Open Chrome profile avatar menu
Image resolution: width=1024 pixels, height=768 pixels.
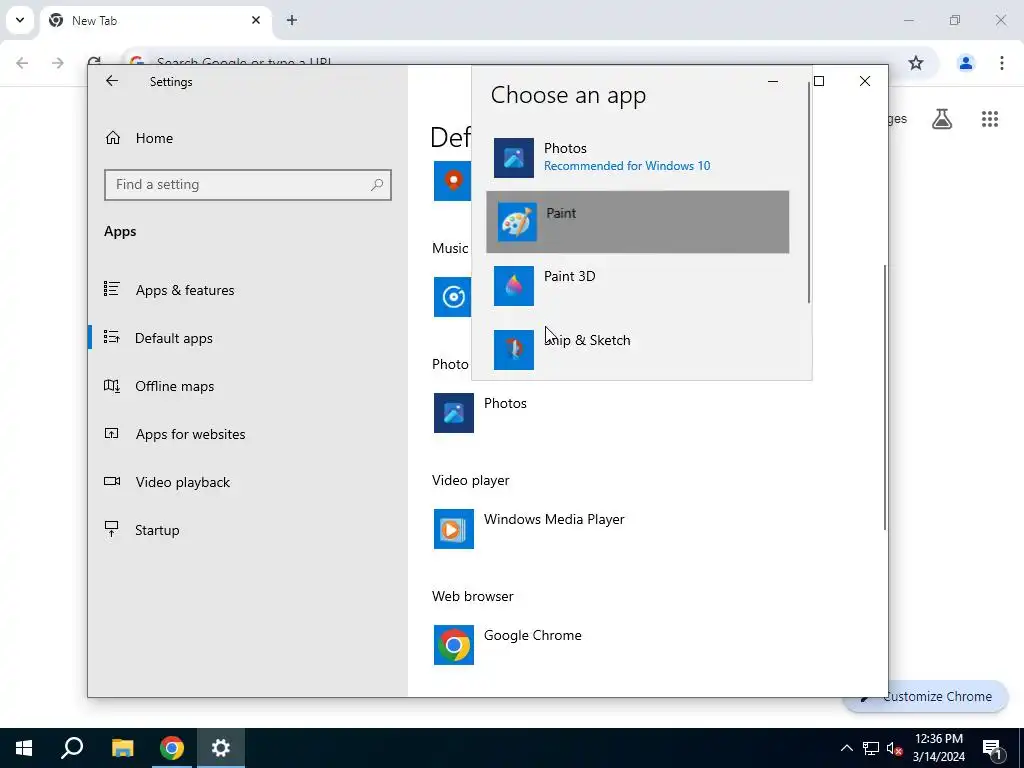pos(965,63)
